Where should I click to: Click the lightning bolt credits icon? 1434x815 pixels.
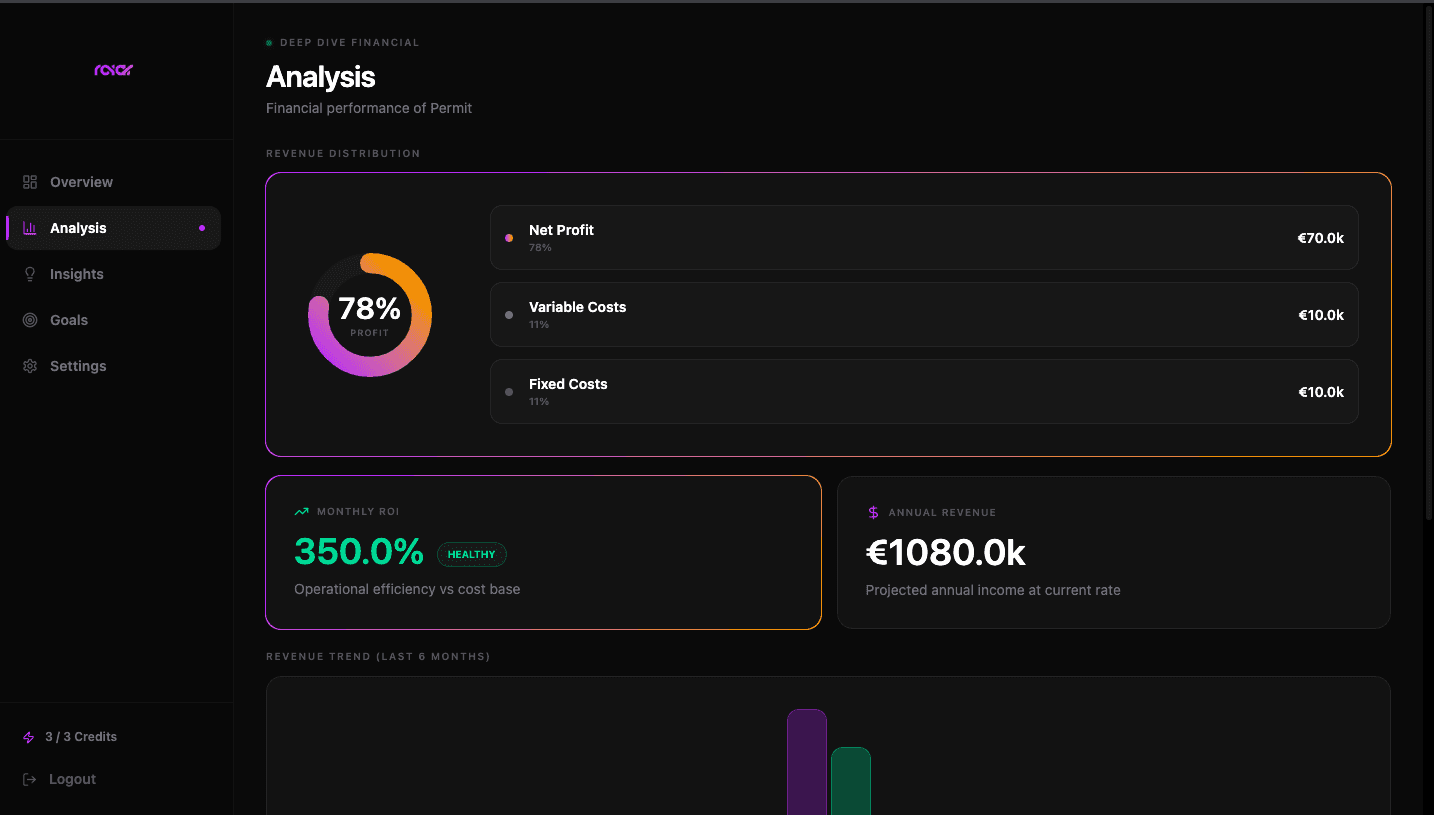[29, 737]
